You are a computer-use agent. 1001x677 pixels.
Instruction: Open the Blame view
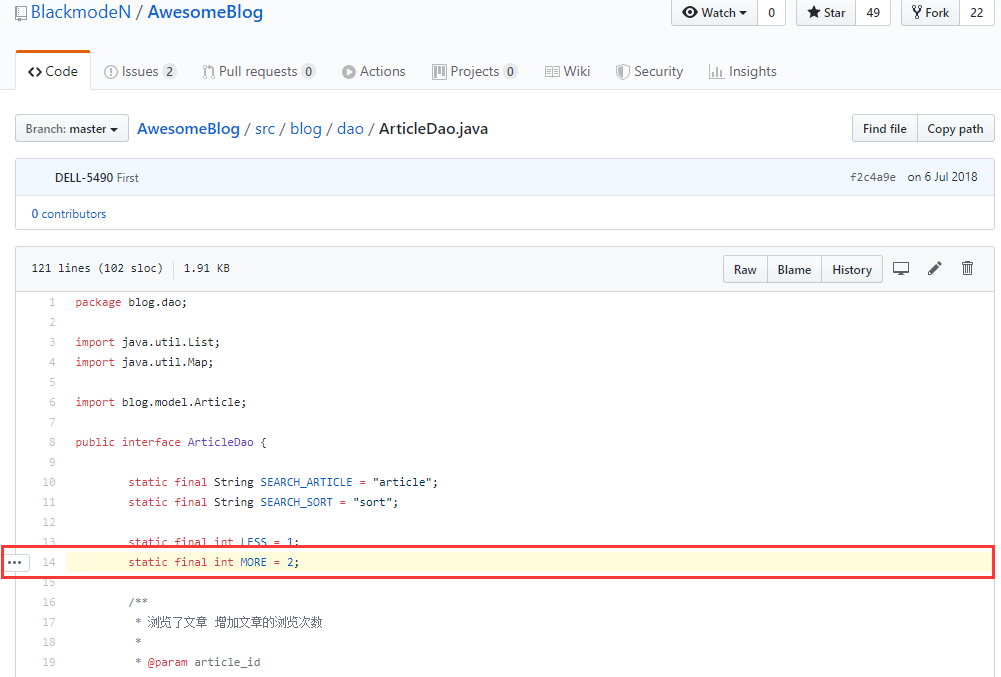click(x=794, y=270)
